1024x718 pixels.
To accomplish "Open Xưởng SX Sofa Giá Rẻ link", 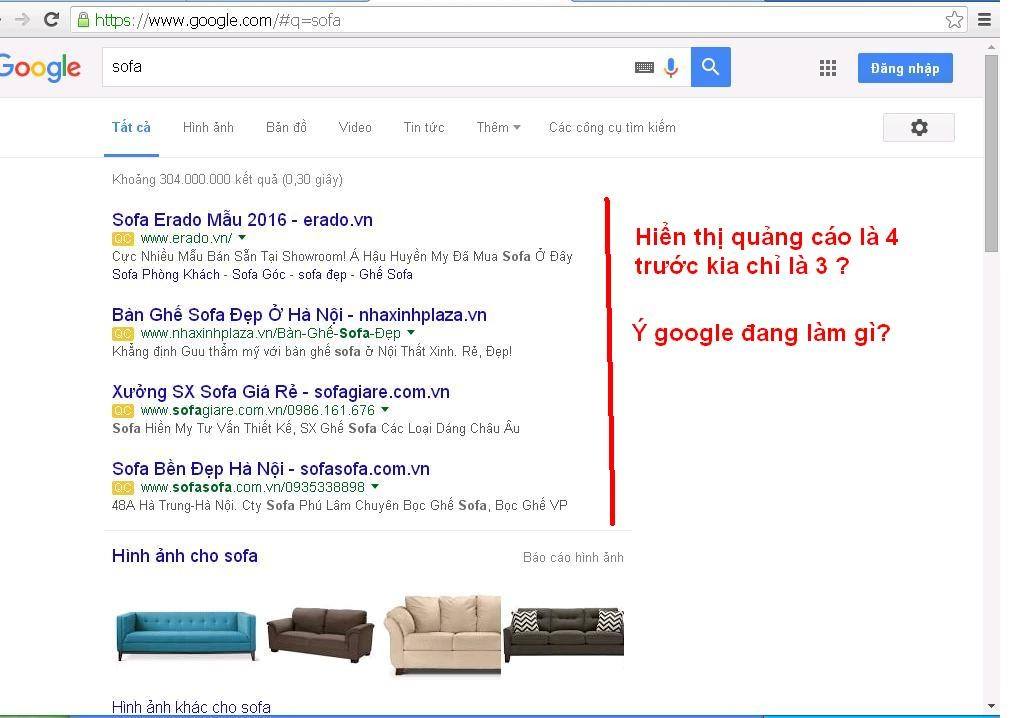I will point(281,392).
